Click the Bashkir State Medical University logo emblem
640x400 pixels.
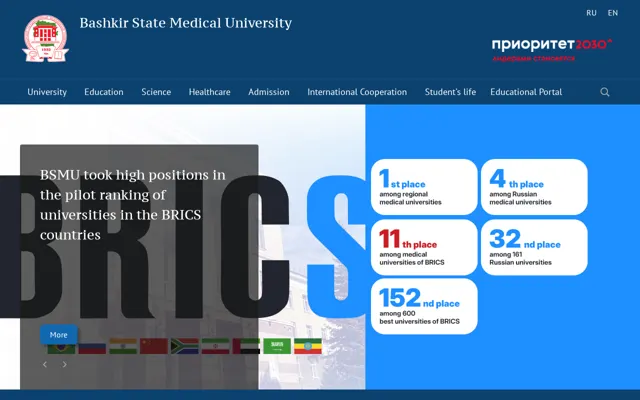pos(45,39)
